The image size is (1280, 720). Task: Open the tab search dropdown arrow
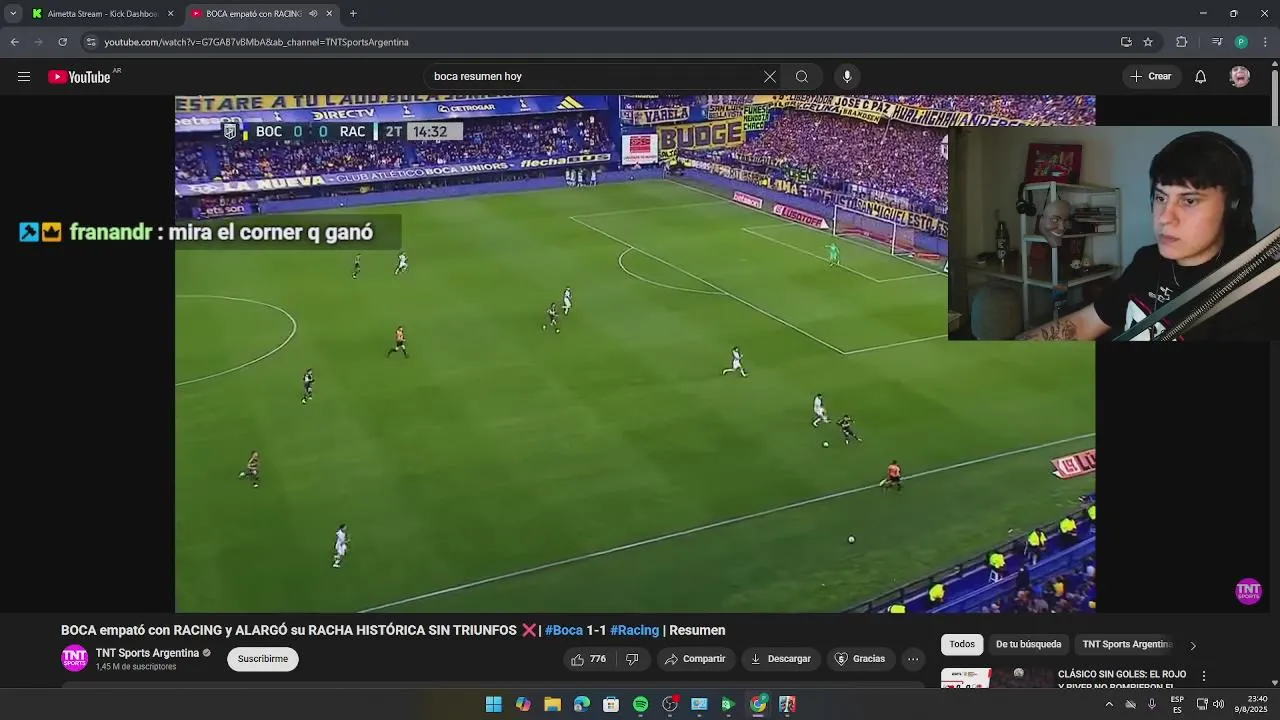tap(13, 14)
